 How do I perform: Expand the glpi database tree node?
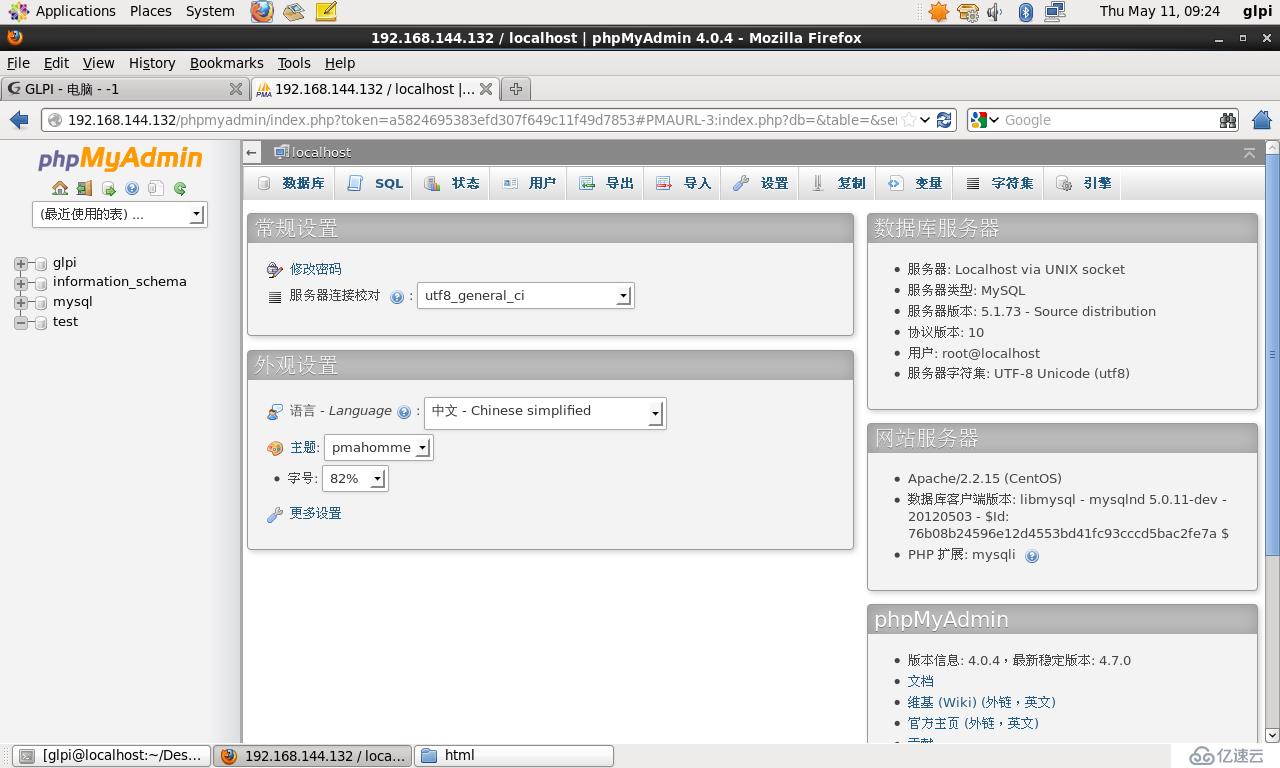click(x=20, y=264)
